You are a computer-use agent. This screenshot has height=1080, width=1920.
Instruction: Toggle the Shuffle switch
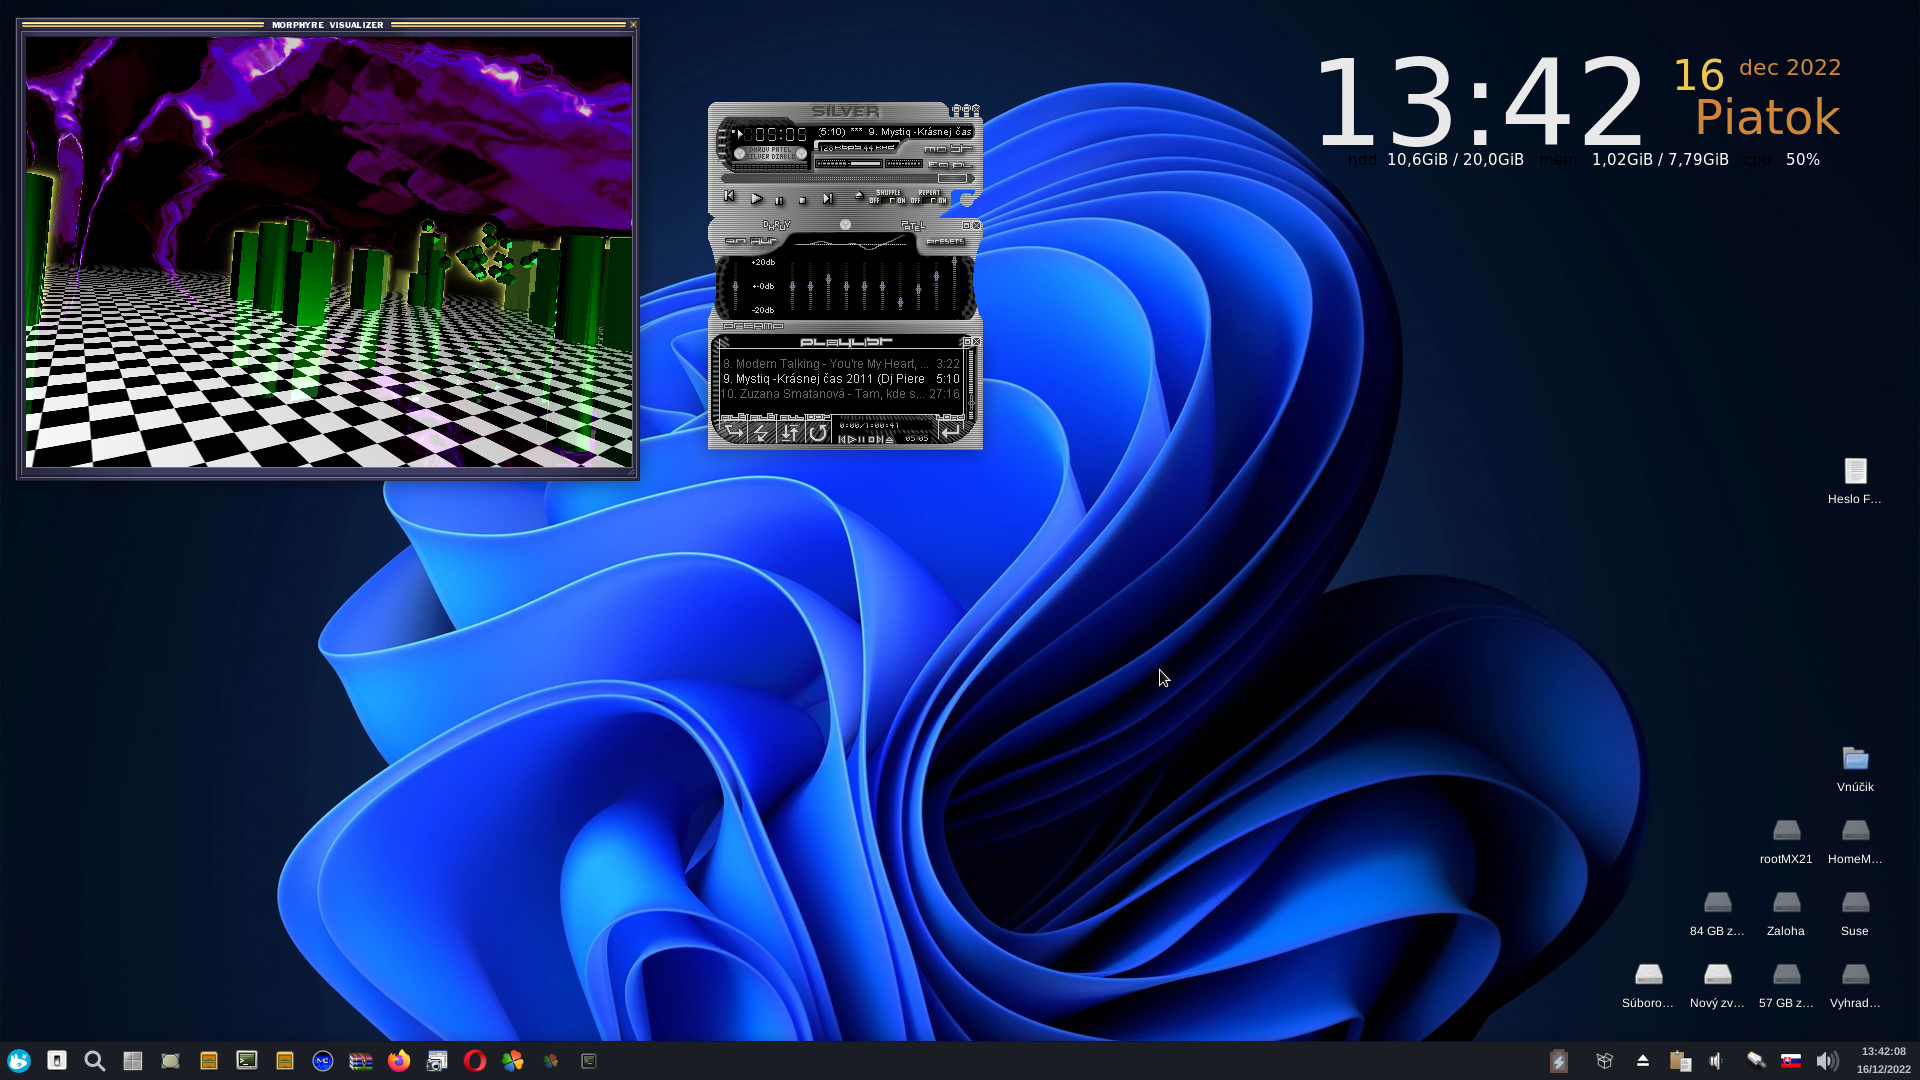(x=888, y=200)
